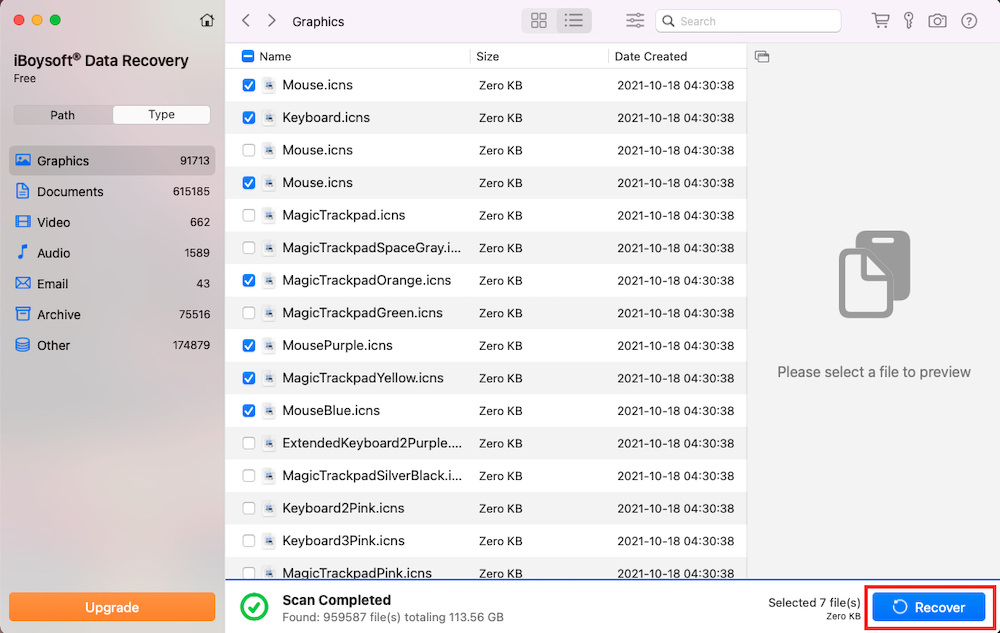Screen dimensions: 1000x633
Task: Uncheck the MouseBlue.icns checkbox
Action: [249, 411]
